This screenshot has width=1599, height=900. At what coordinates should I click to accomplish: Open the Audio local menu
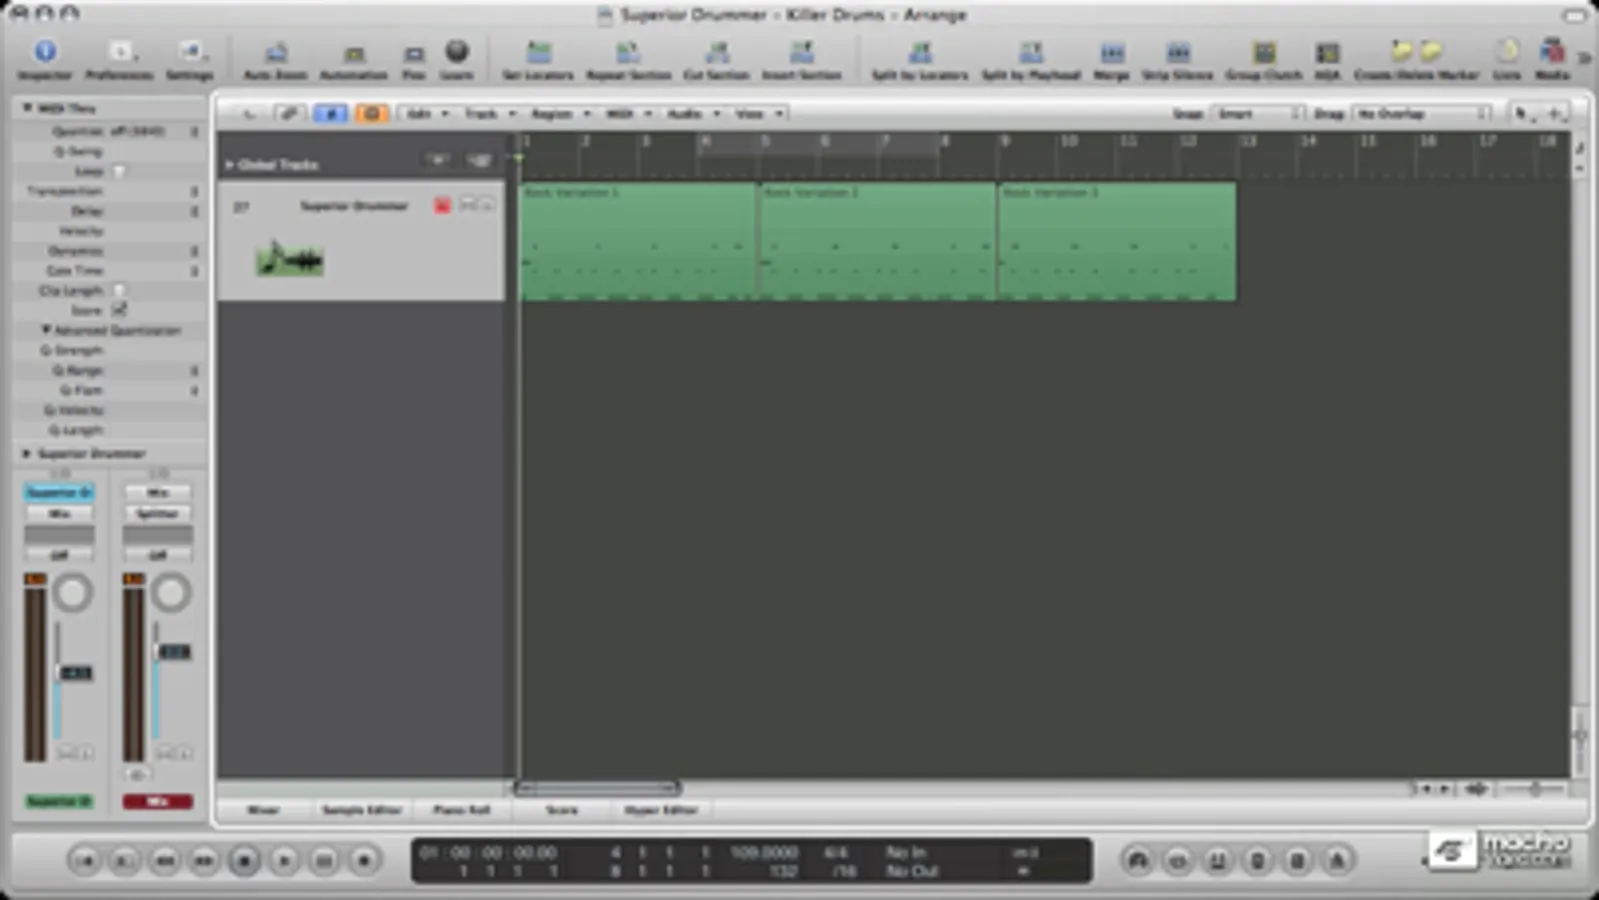click(693, 114)
